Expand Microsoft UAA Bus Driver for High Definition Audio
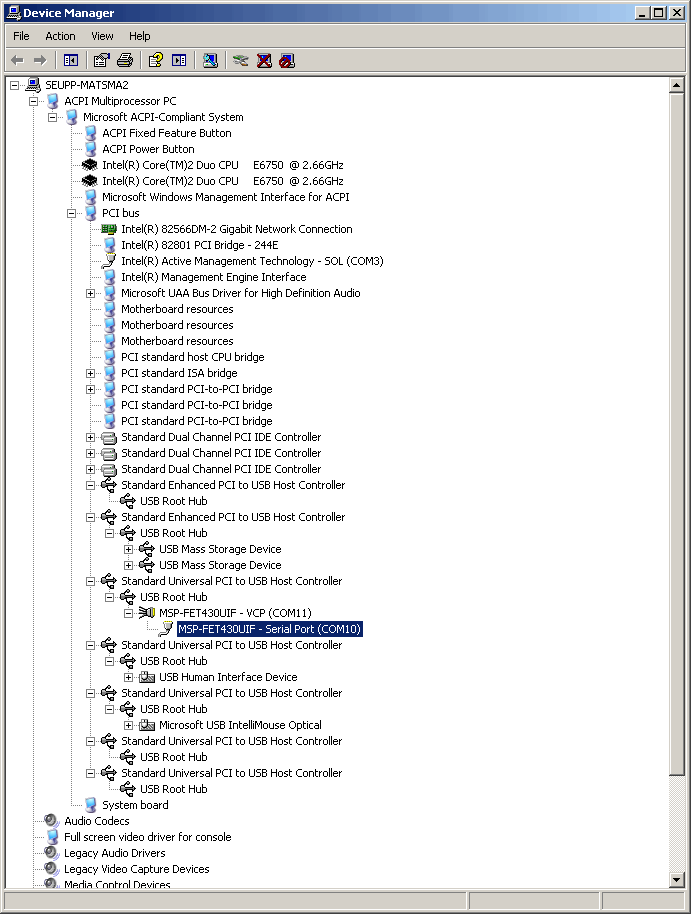 [90, 293]
